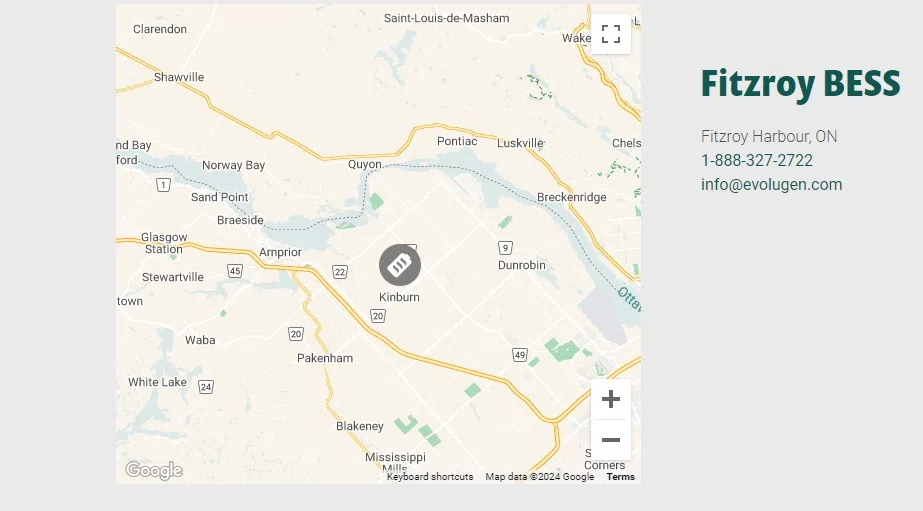Click the Highway 22 route shield
This screenshot has height=511, width=923.
pyautogui.click(x=341, y=272)
